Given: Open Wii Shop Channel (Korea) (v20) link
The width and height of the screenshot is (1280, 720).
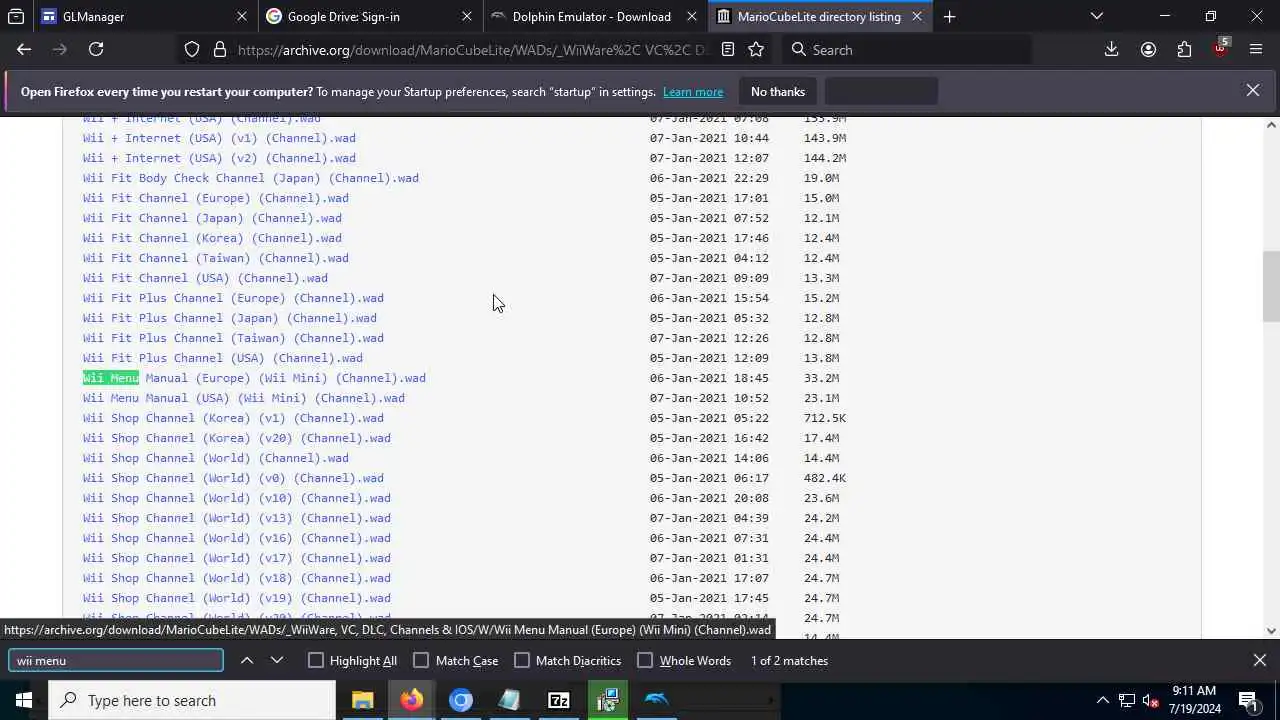Looking at the screenshot, I should [237, 438].
